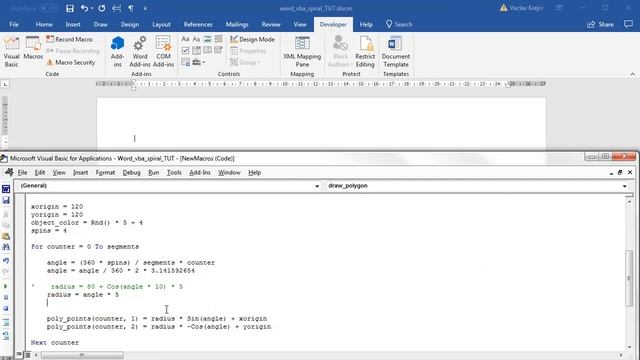Toggle Show/Hide paragraph marks
640x360 pixels.
coord(131,8)
